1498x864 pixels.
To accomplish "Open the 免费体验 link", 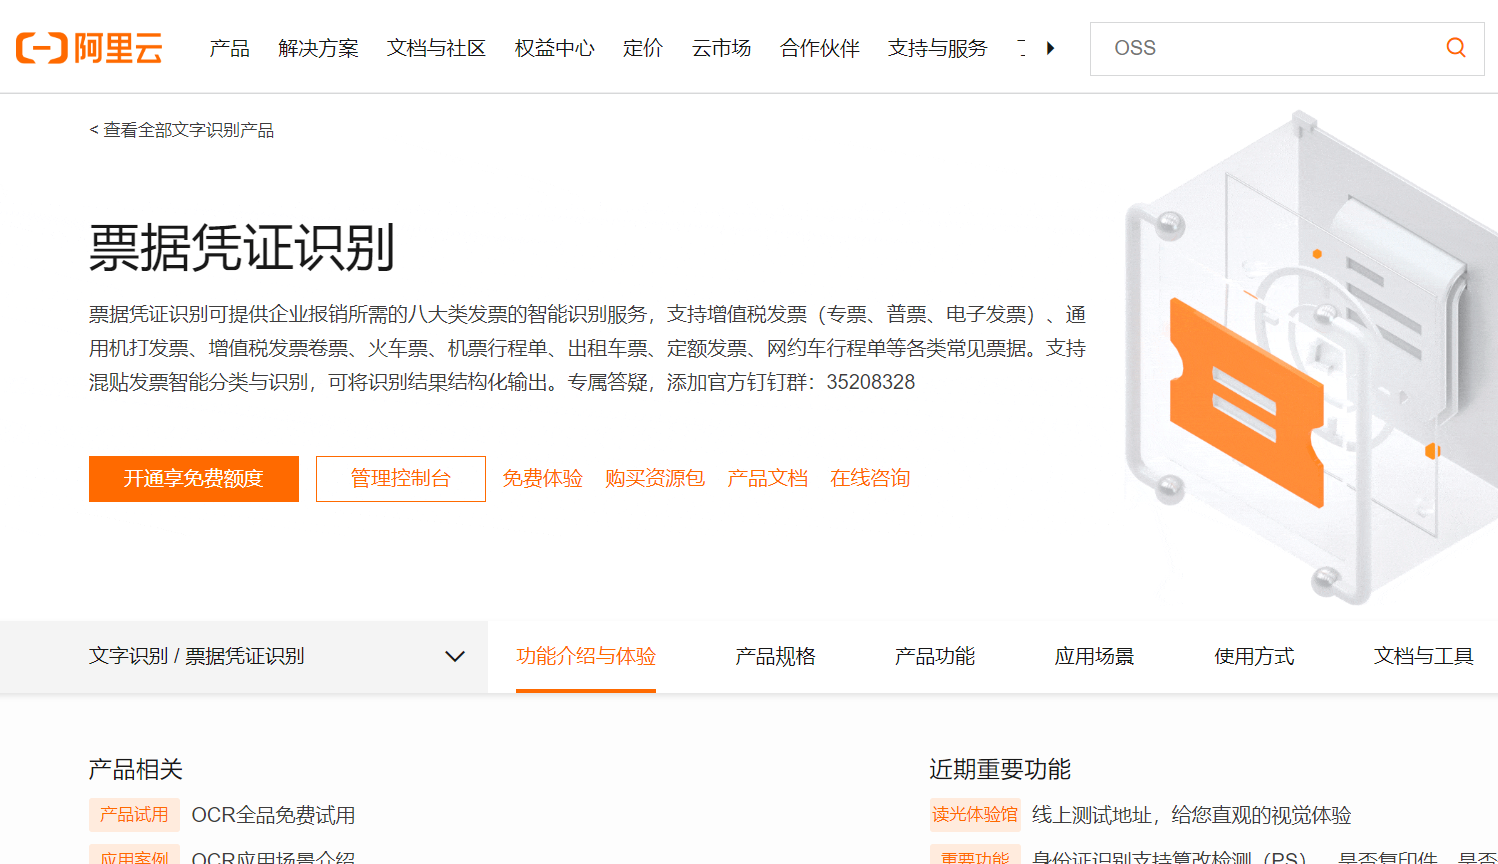I will pos(542,479).
